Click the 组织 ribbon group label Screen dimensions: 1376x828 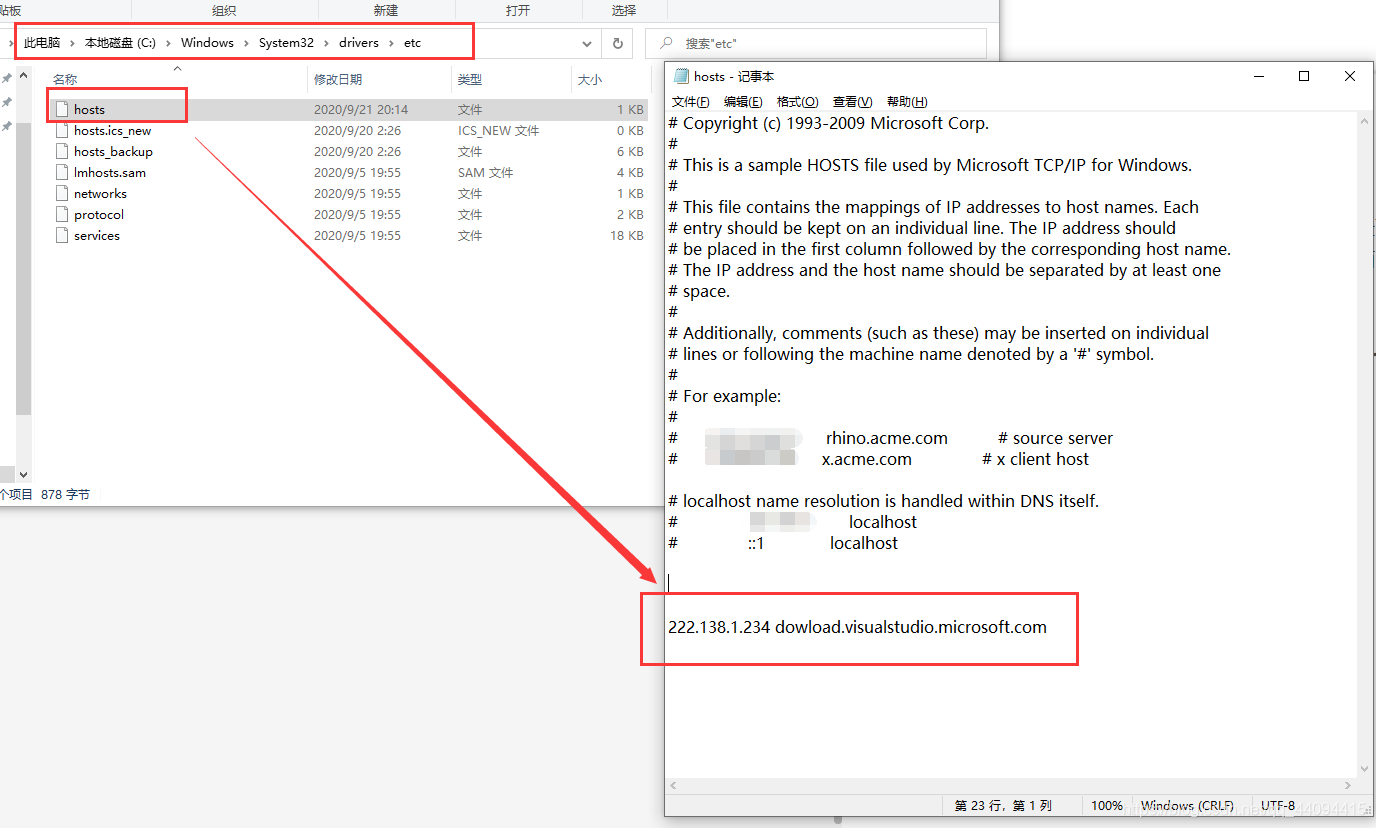pyautogui.click(x=224, y=10)
